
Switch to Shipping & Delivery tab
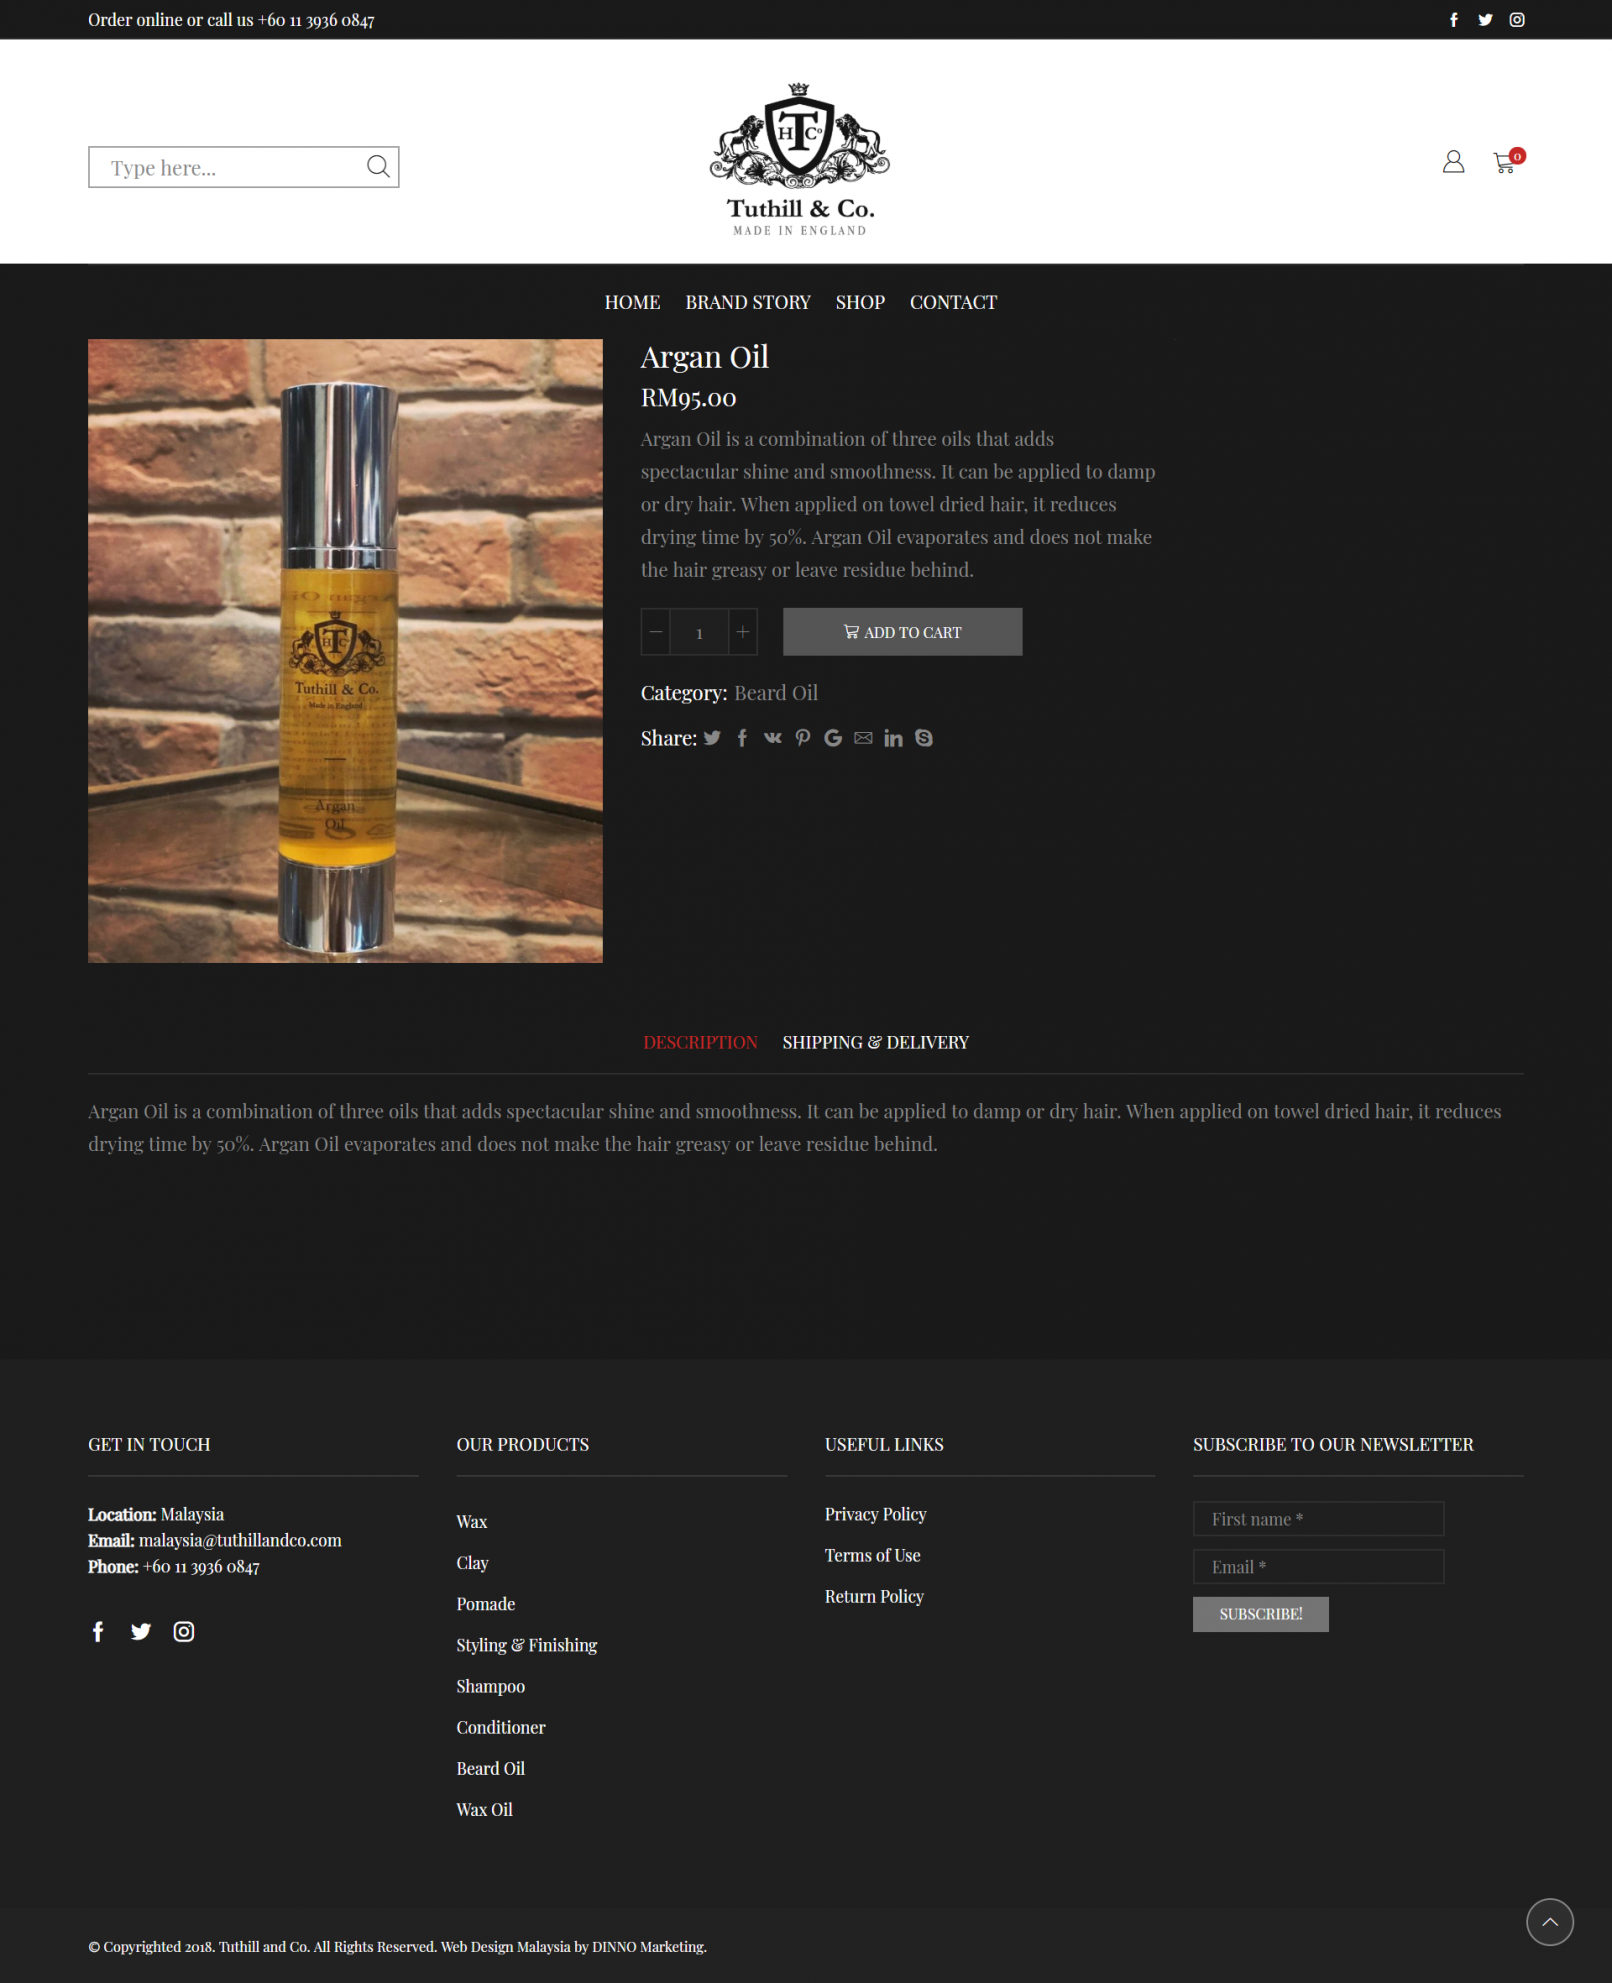(875, 1042)
